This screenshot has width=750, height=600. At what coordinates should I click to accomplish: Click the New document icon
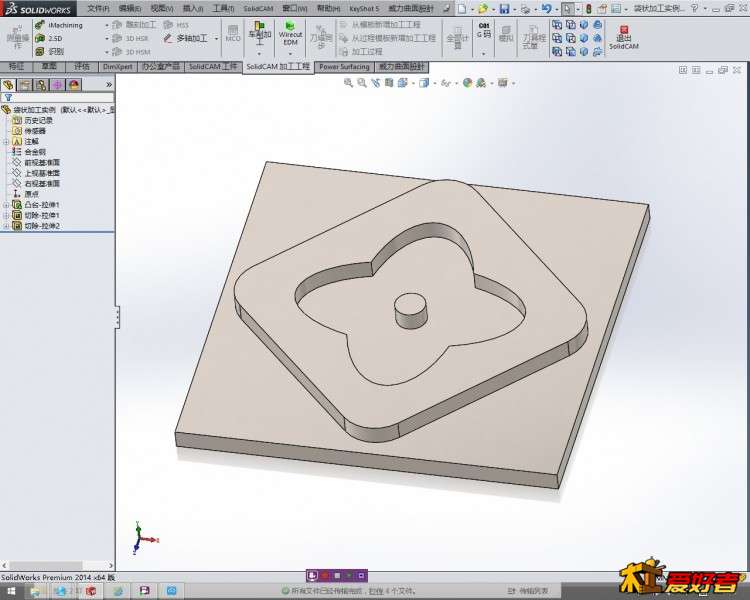[x=462, y=8]
